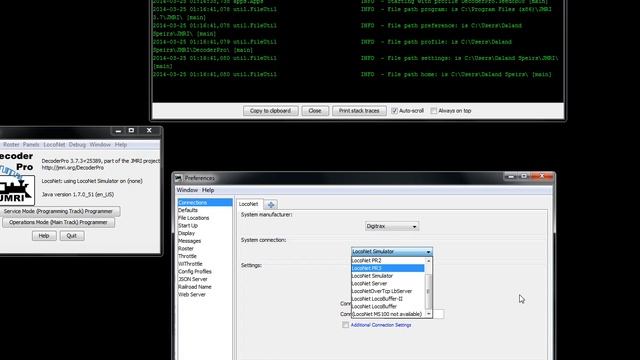
Task: Select Railroad Name in preferences list
Action: [x=205, y=287]
